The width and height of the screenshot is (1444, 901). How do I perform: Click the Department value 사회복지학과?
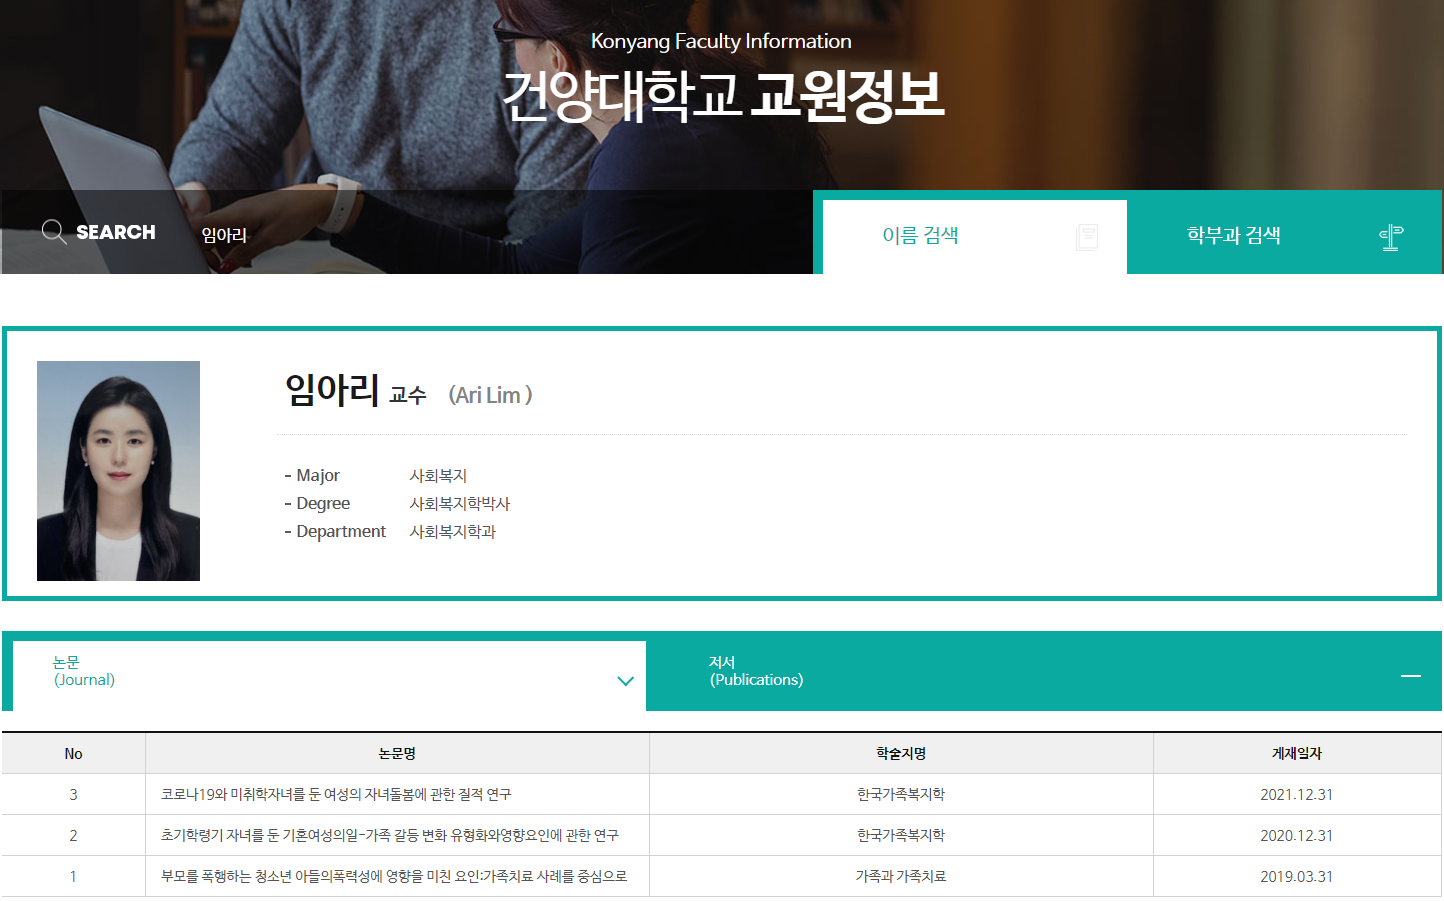(x=453, y=532)
